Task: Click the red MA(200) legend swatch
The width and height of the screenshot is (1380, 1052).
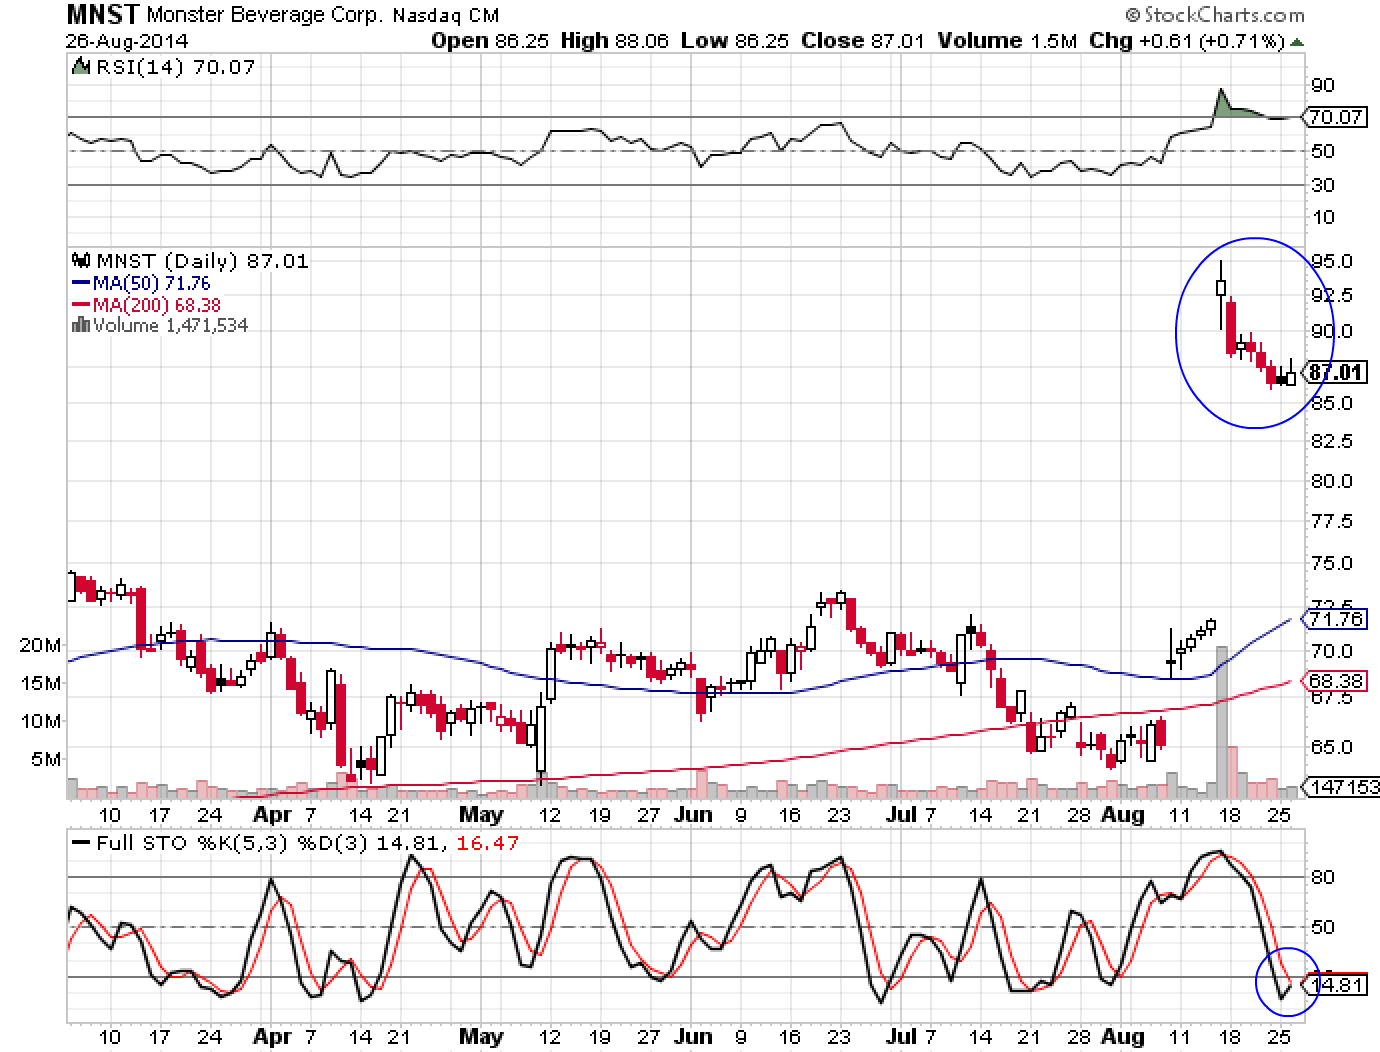Action: tap(80, 306)
